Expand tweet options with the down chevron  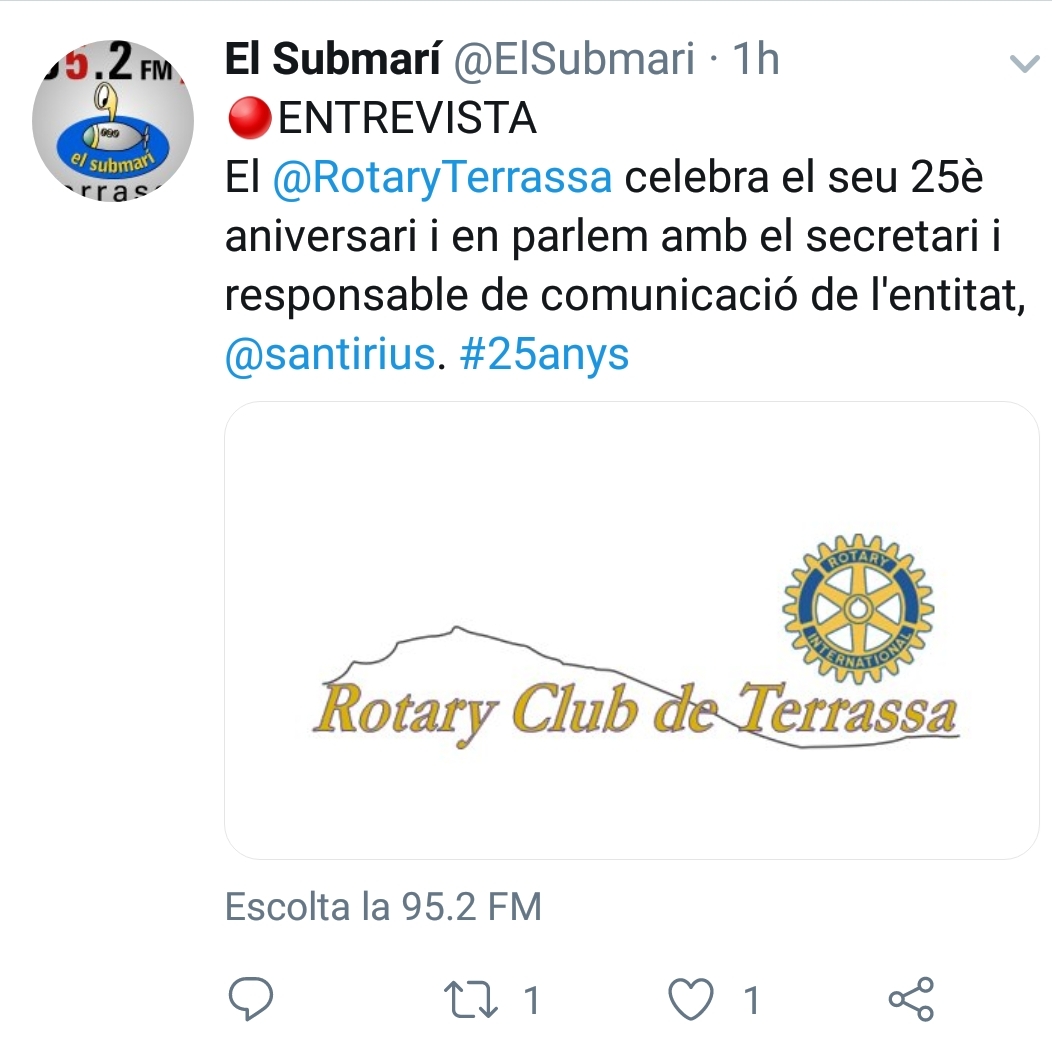pos(1024,64)
